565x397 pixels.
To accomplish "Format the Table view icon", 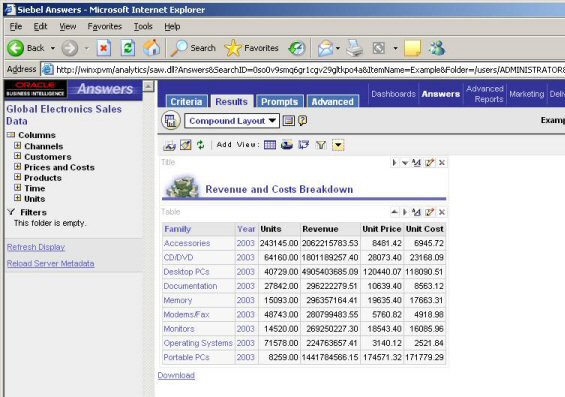I will 417,212.
